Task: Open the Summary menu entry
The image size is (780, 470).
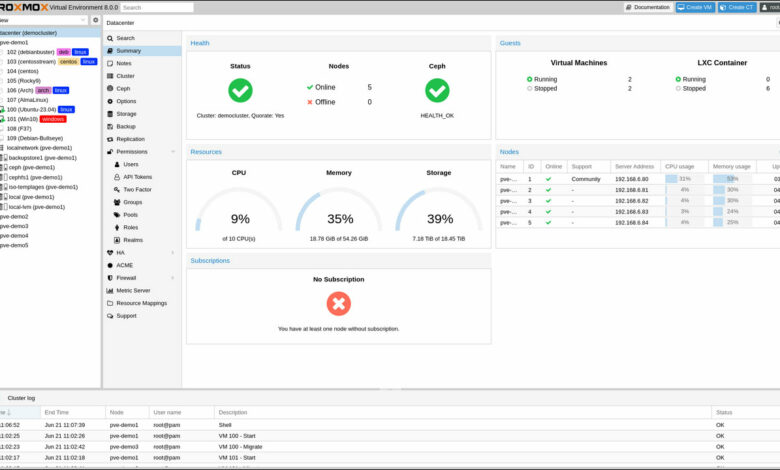Action: coord(142,51)
